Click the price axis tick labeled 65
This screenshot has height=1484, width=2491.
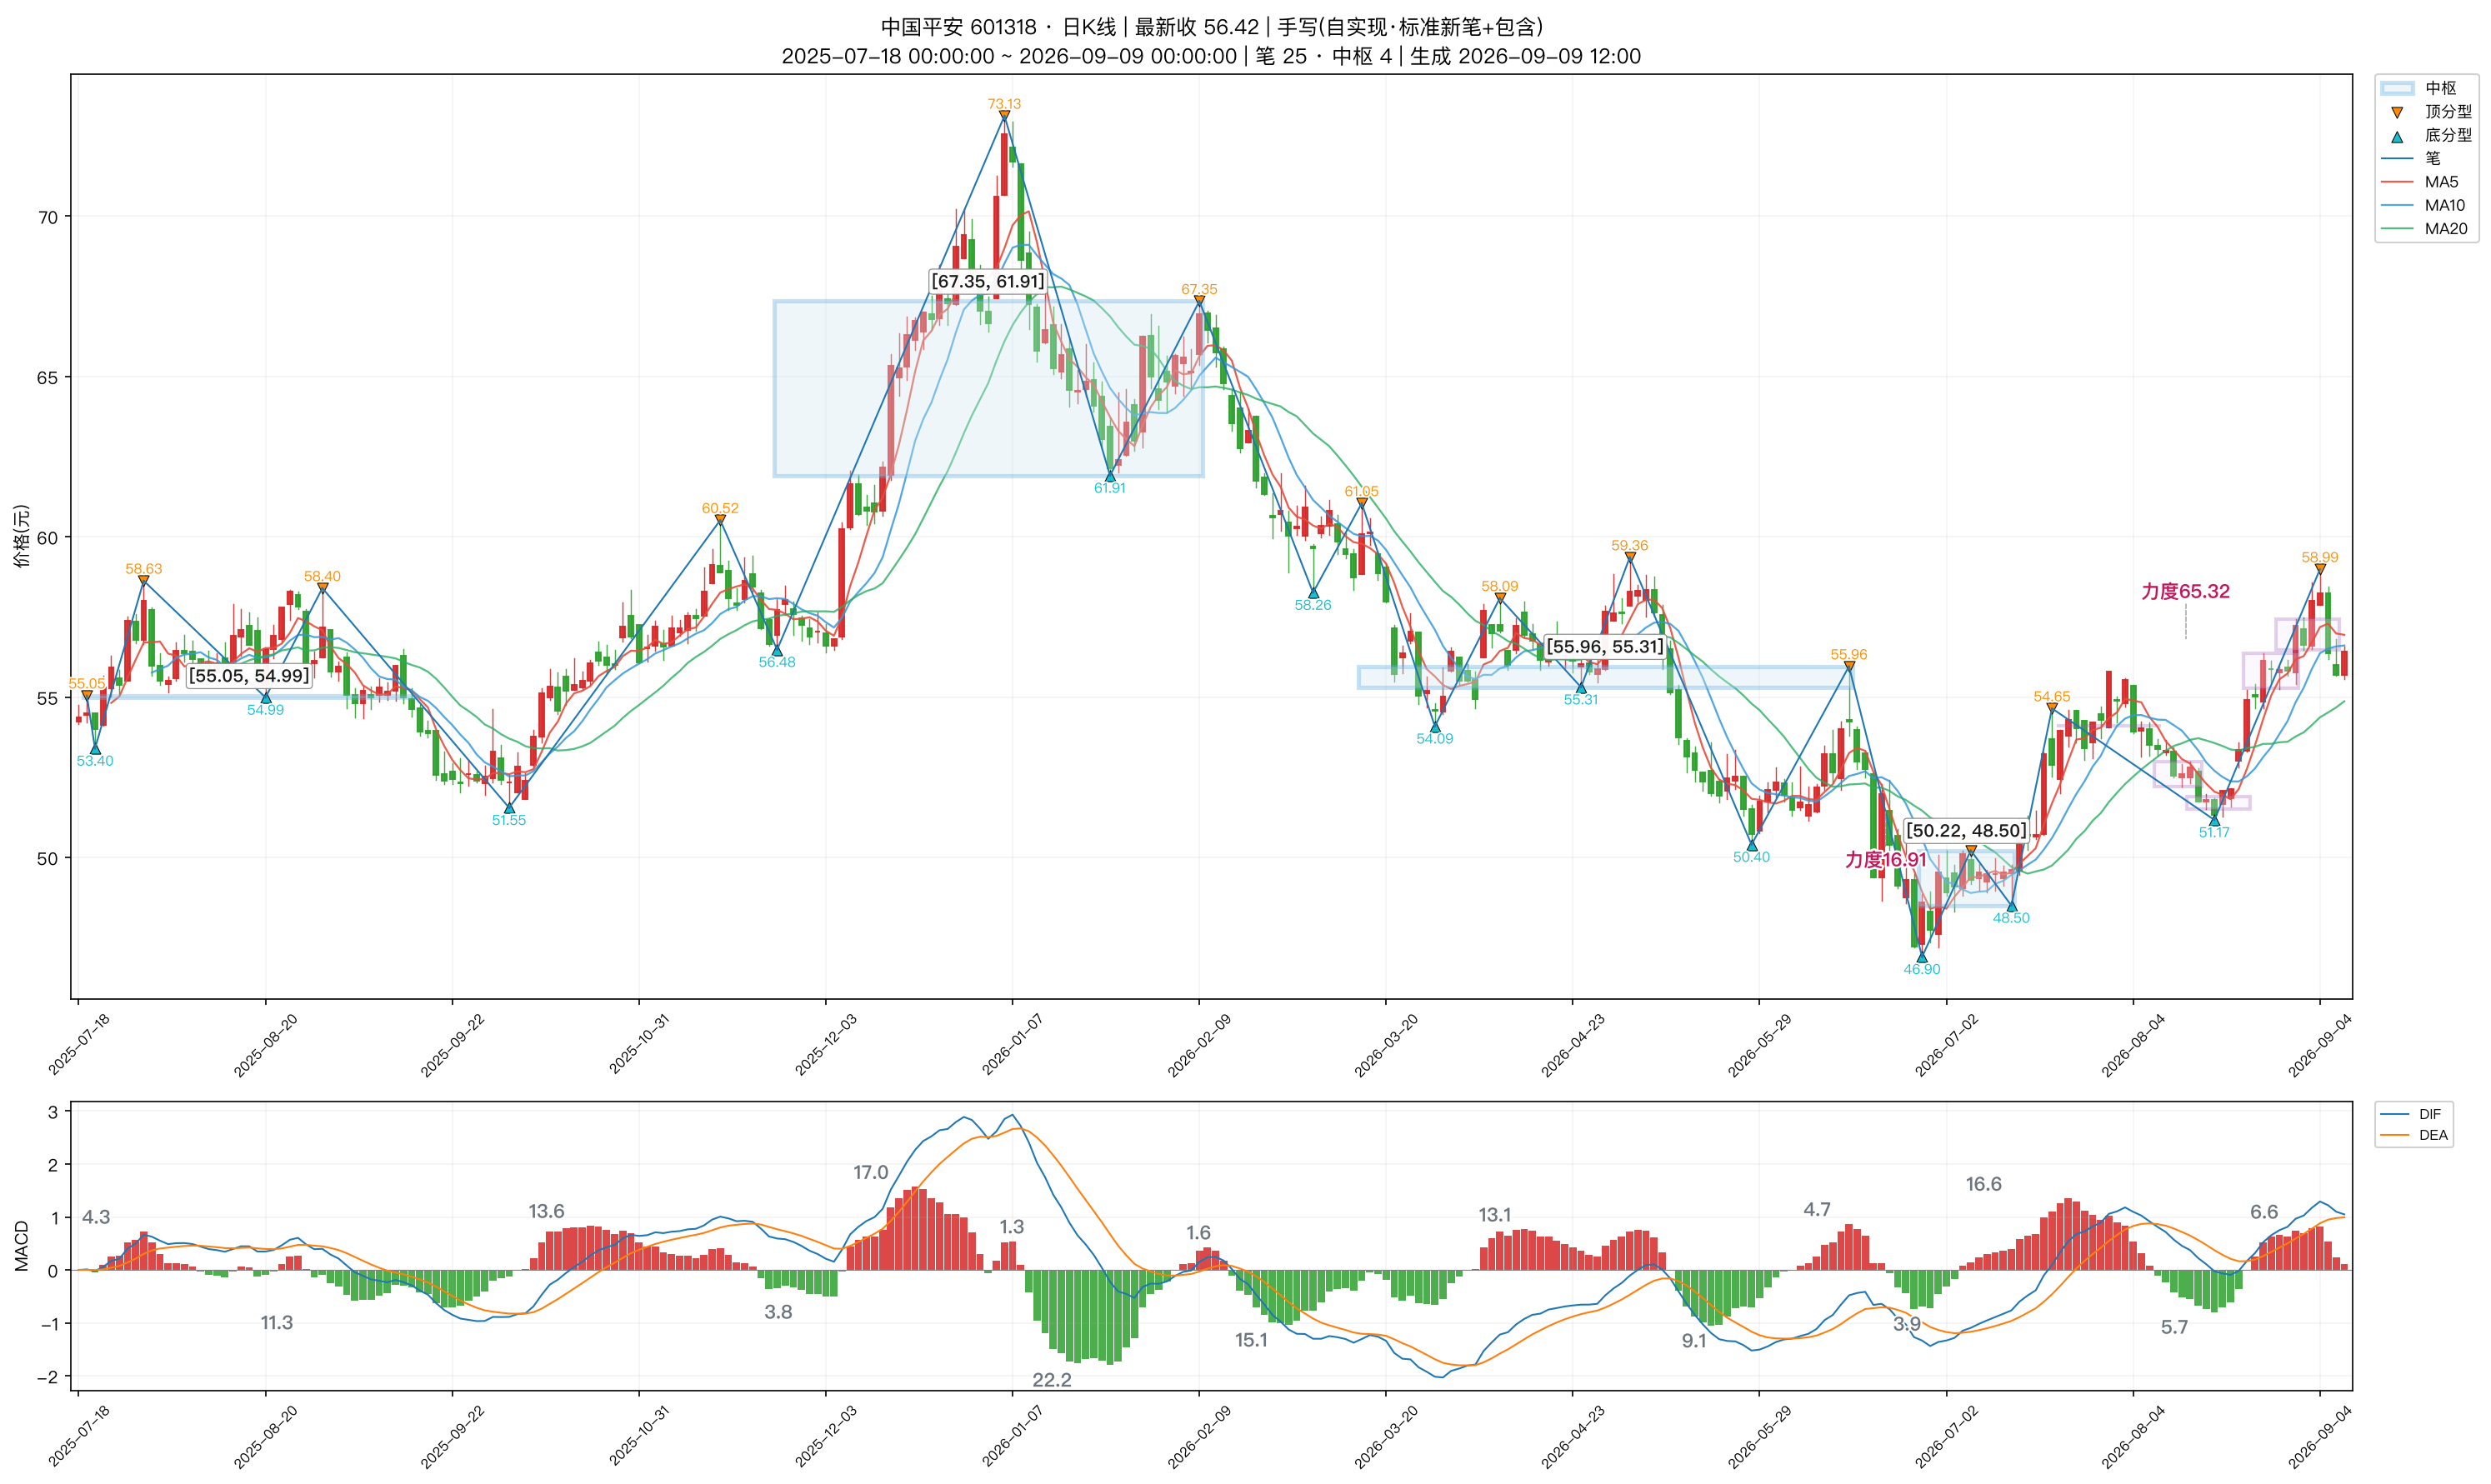click(48, 378)
